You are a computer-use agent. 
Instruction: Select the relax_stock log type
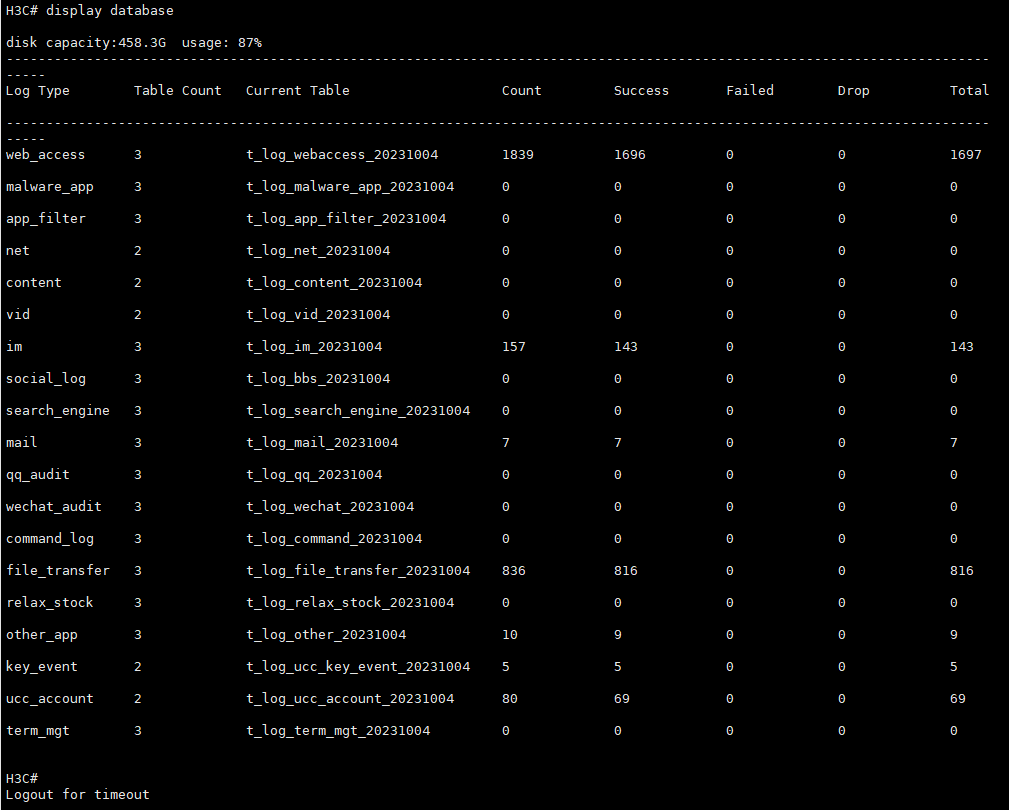tap(50, 603)
